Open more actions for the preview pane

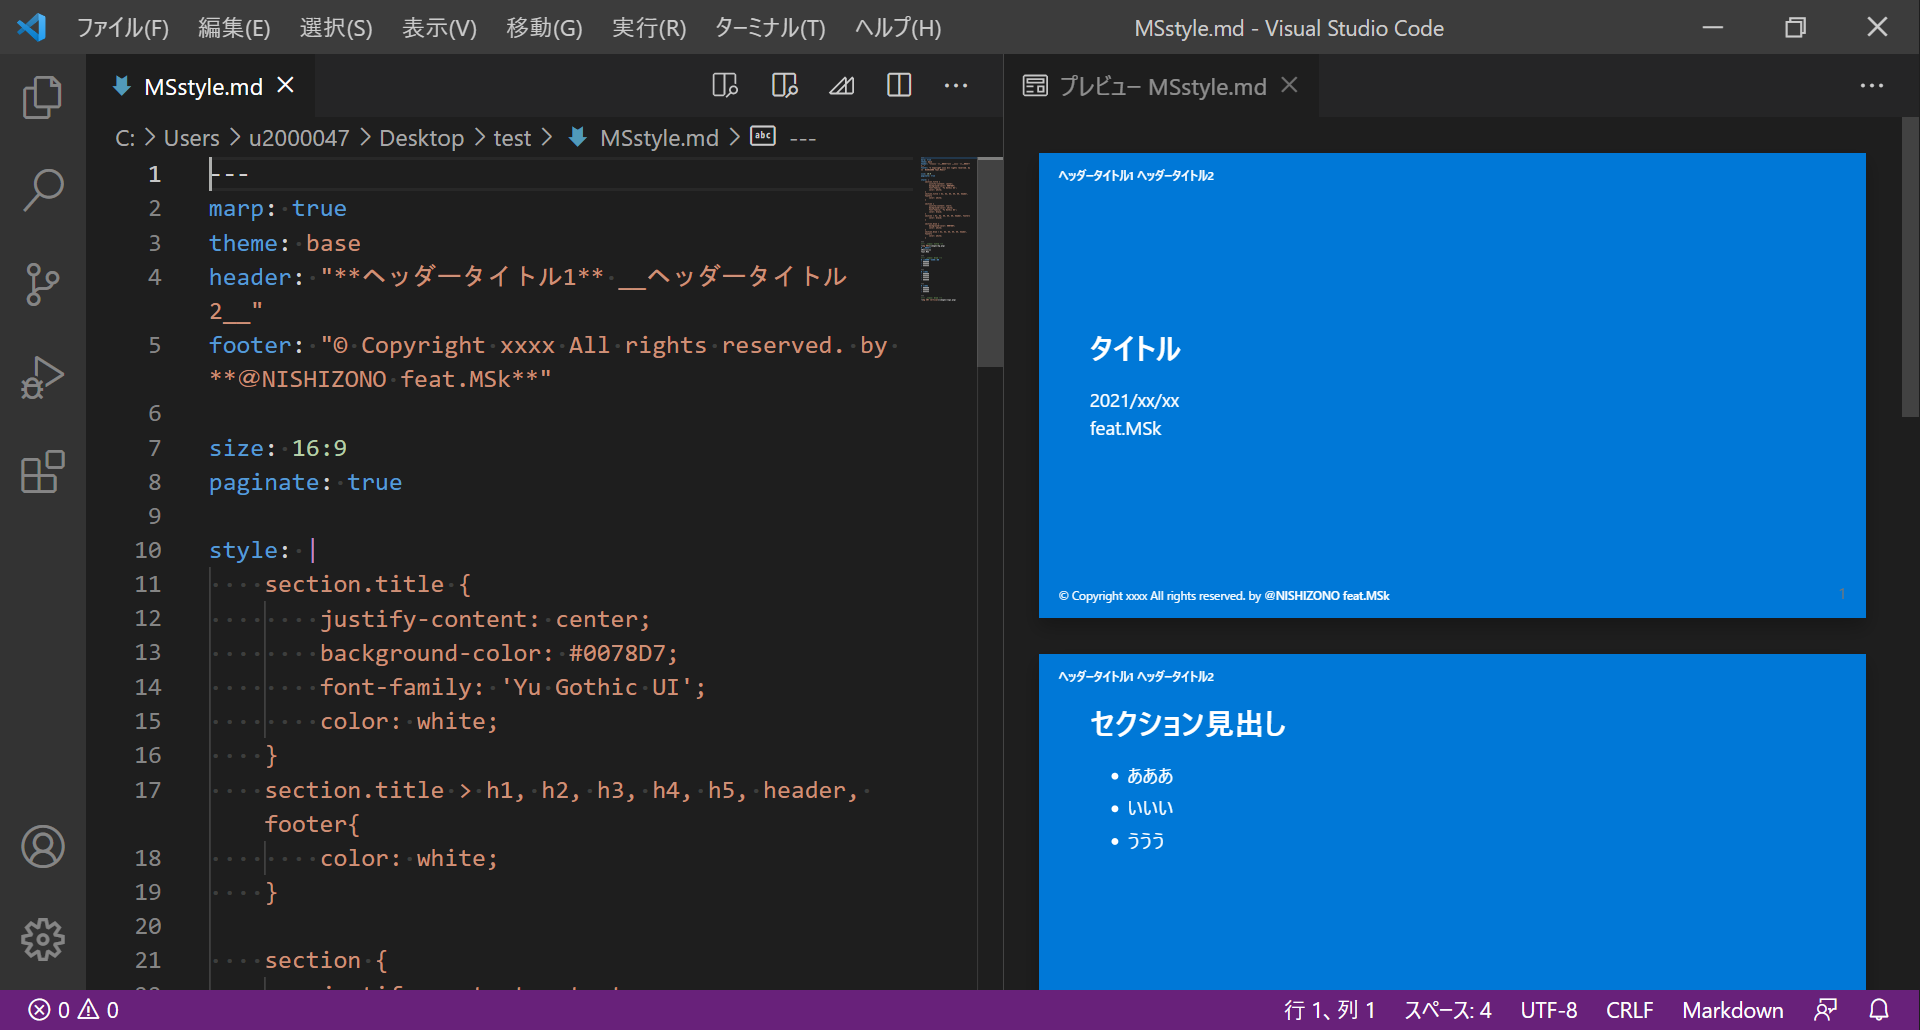click(1872, 86)
